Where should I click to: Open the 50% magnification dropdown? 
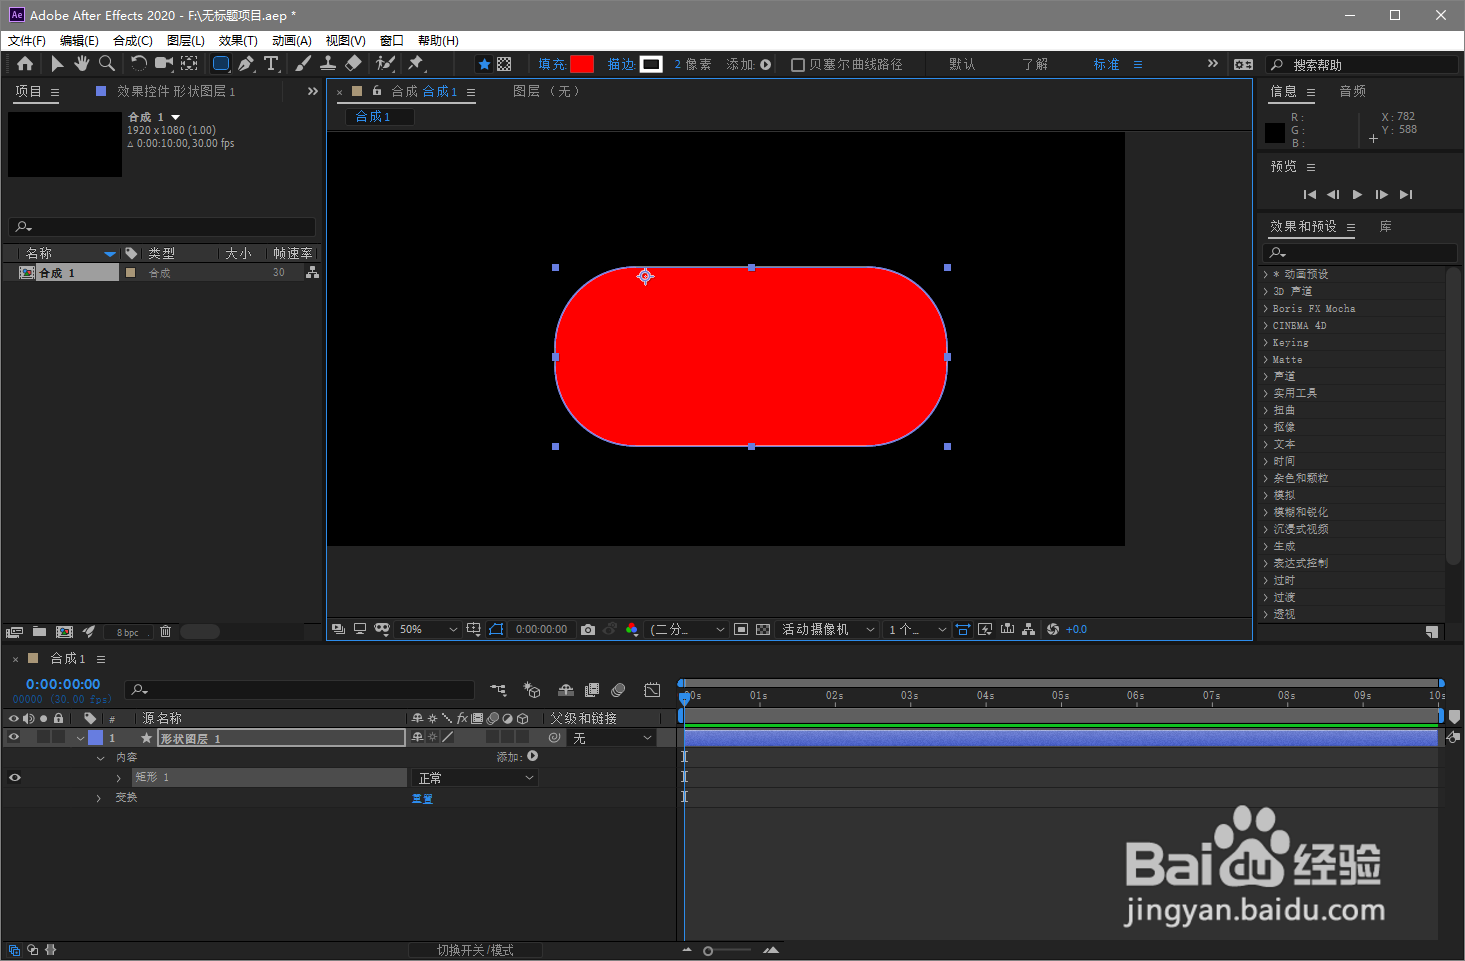428,629
